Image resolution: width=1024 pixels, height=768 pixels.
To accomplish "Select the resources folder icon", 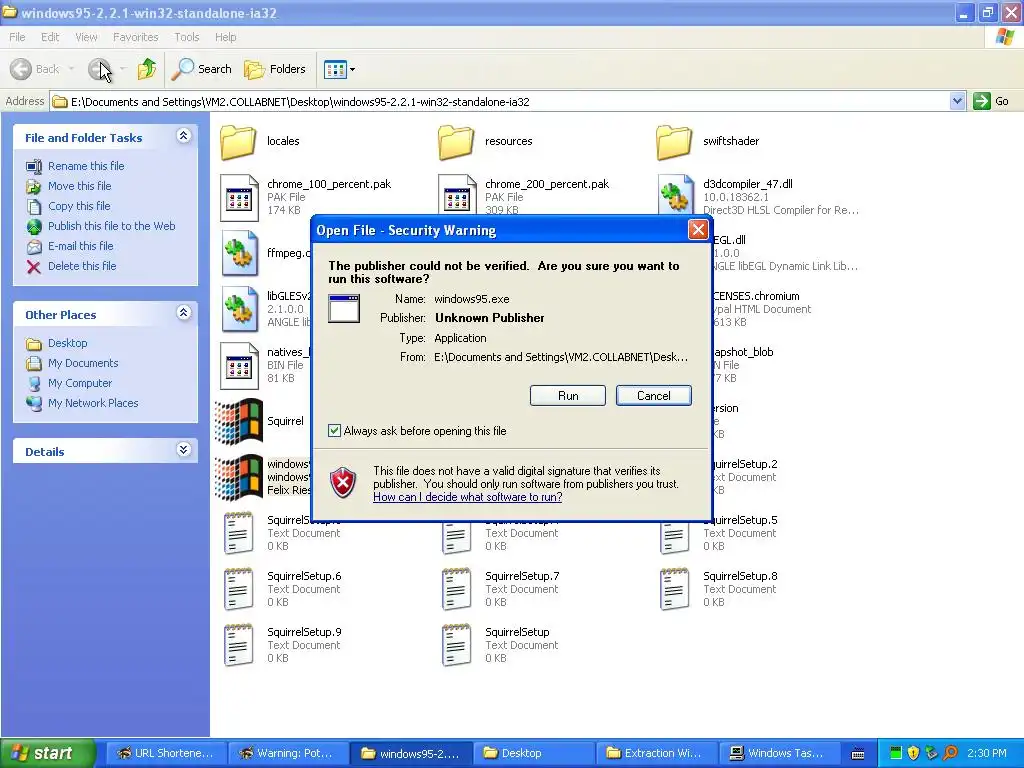I will (456, 142).
